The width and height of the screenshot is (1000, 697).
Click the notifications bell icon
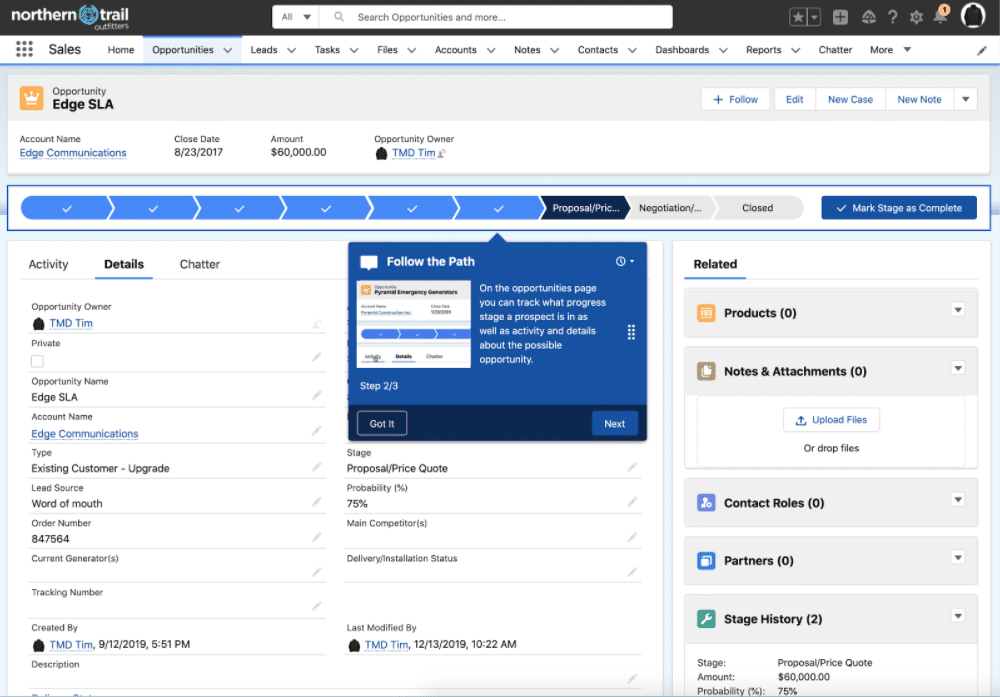click(x=940, y=17)
